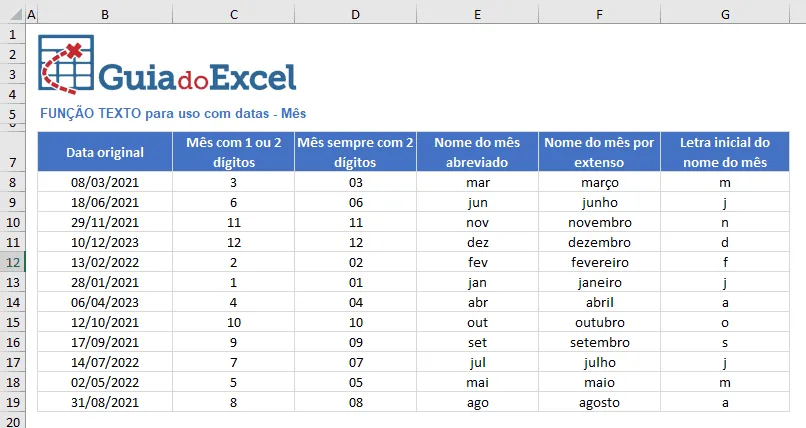Select column A header
806x428 pixels.
31,14
